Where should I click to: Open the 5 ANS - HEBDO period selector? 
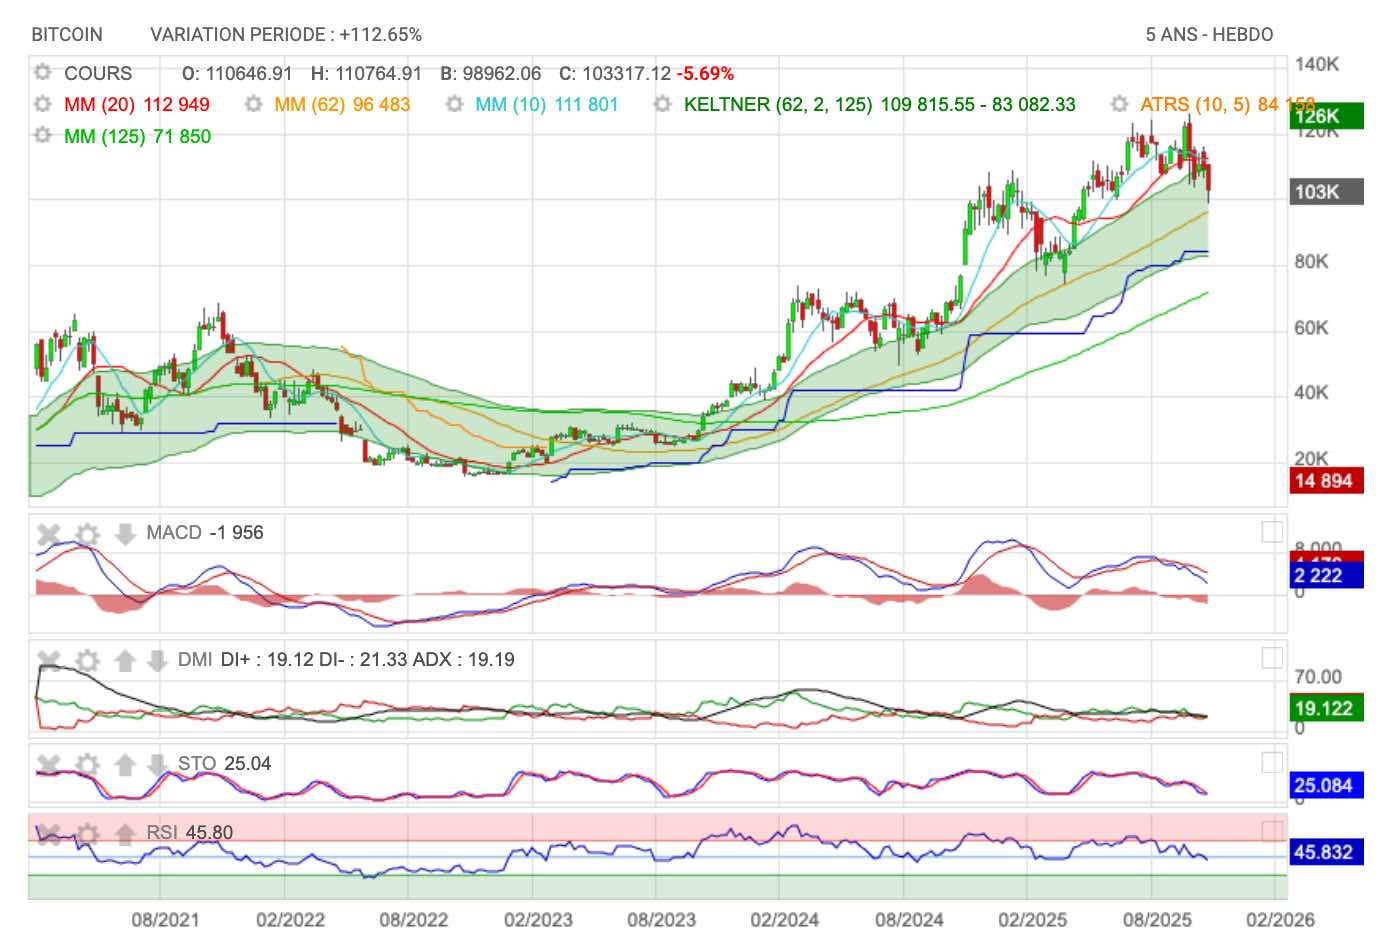[1208, 34]
